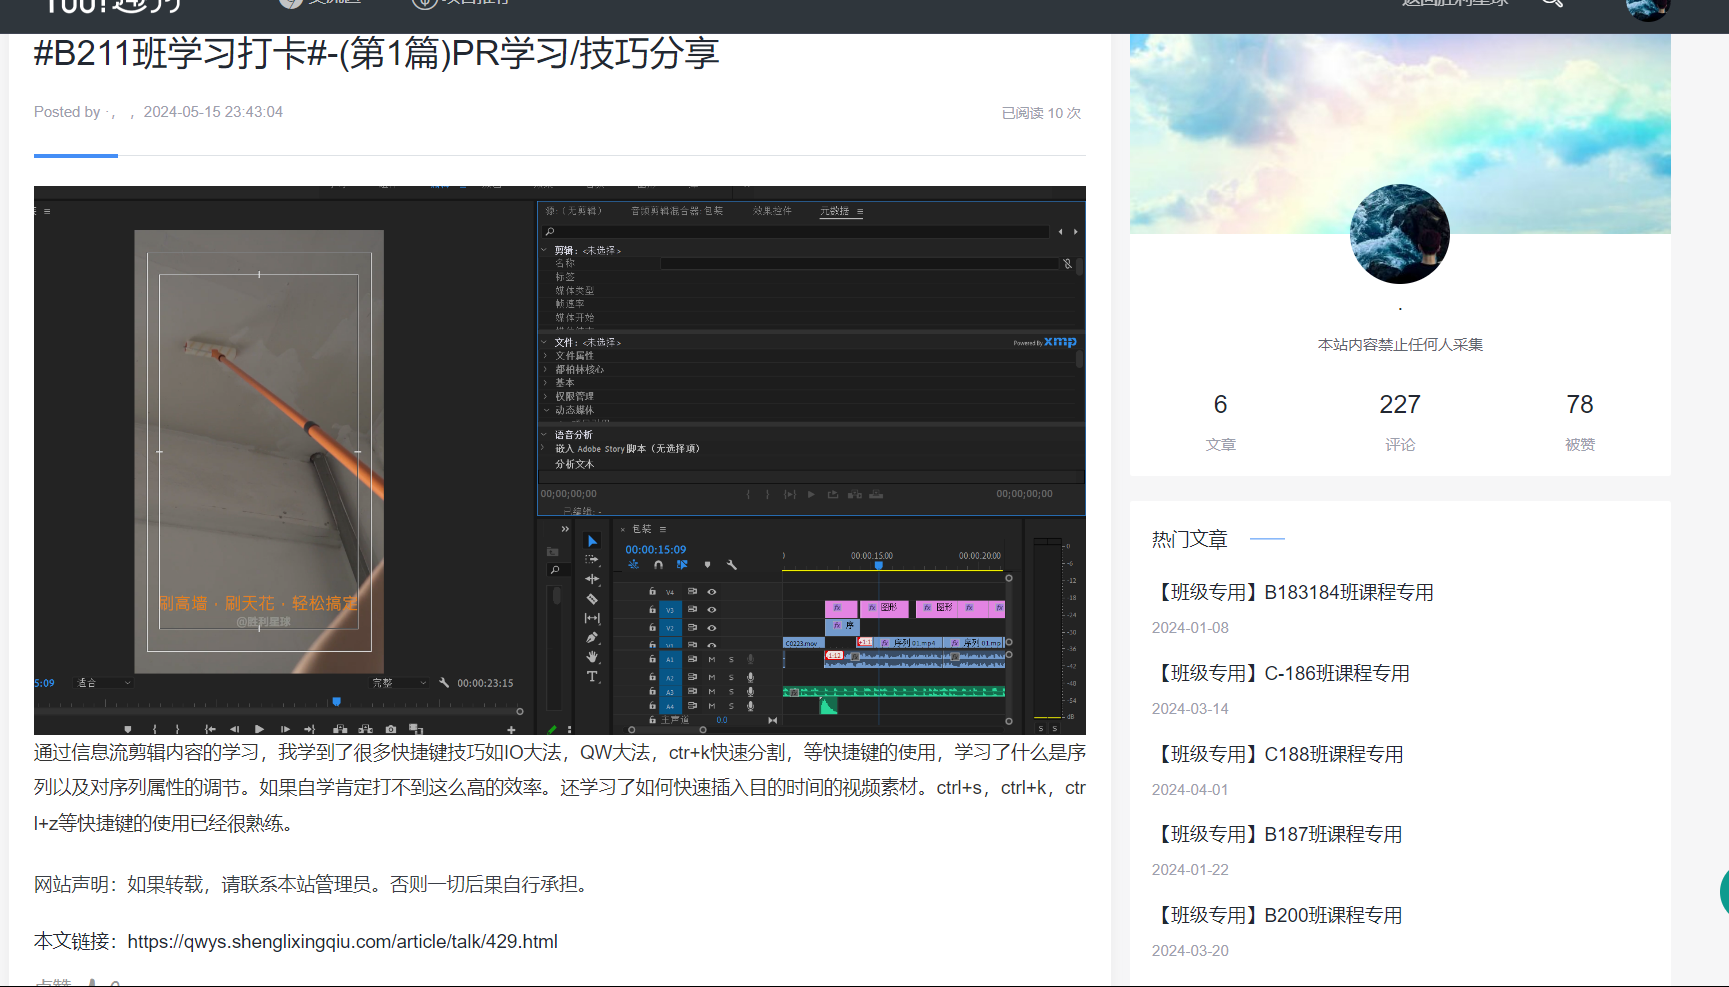
Task: Choose the Slip tool
Action: 592,618
